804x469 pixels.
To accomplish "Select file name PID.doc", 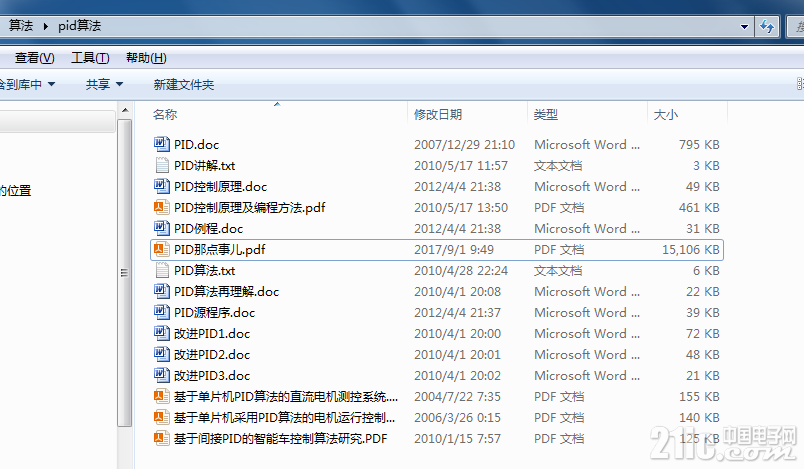I will 196,145.
